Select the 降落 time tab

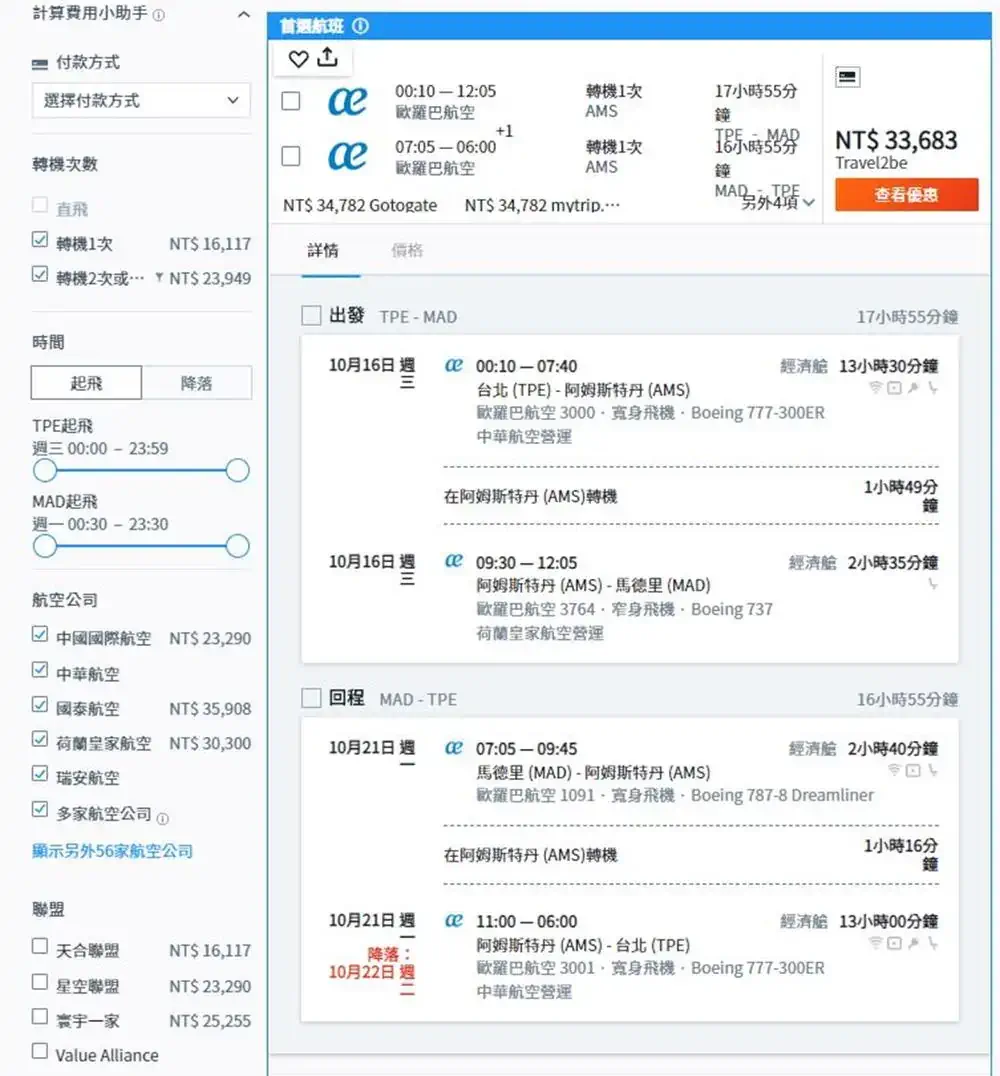point(196,383)
